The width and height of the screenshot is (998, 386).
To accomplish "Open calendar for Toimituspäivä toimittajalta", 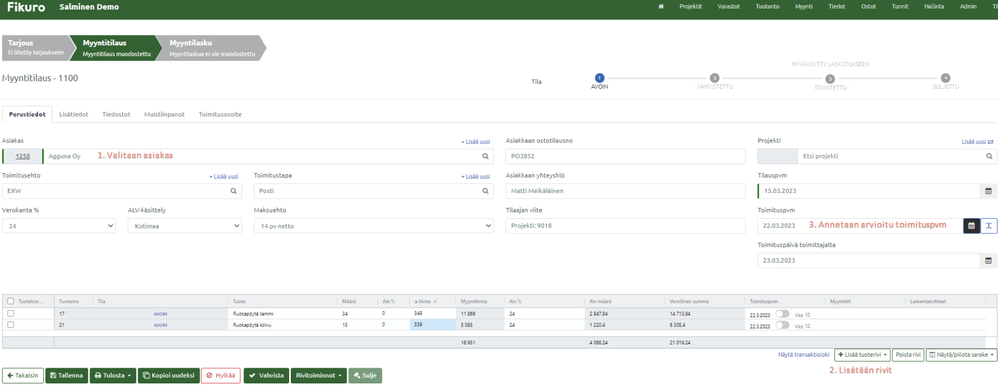I will (x=988, y=261).
